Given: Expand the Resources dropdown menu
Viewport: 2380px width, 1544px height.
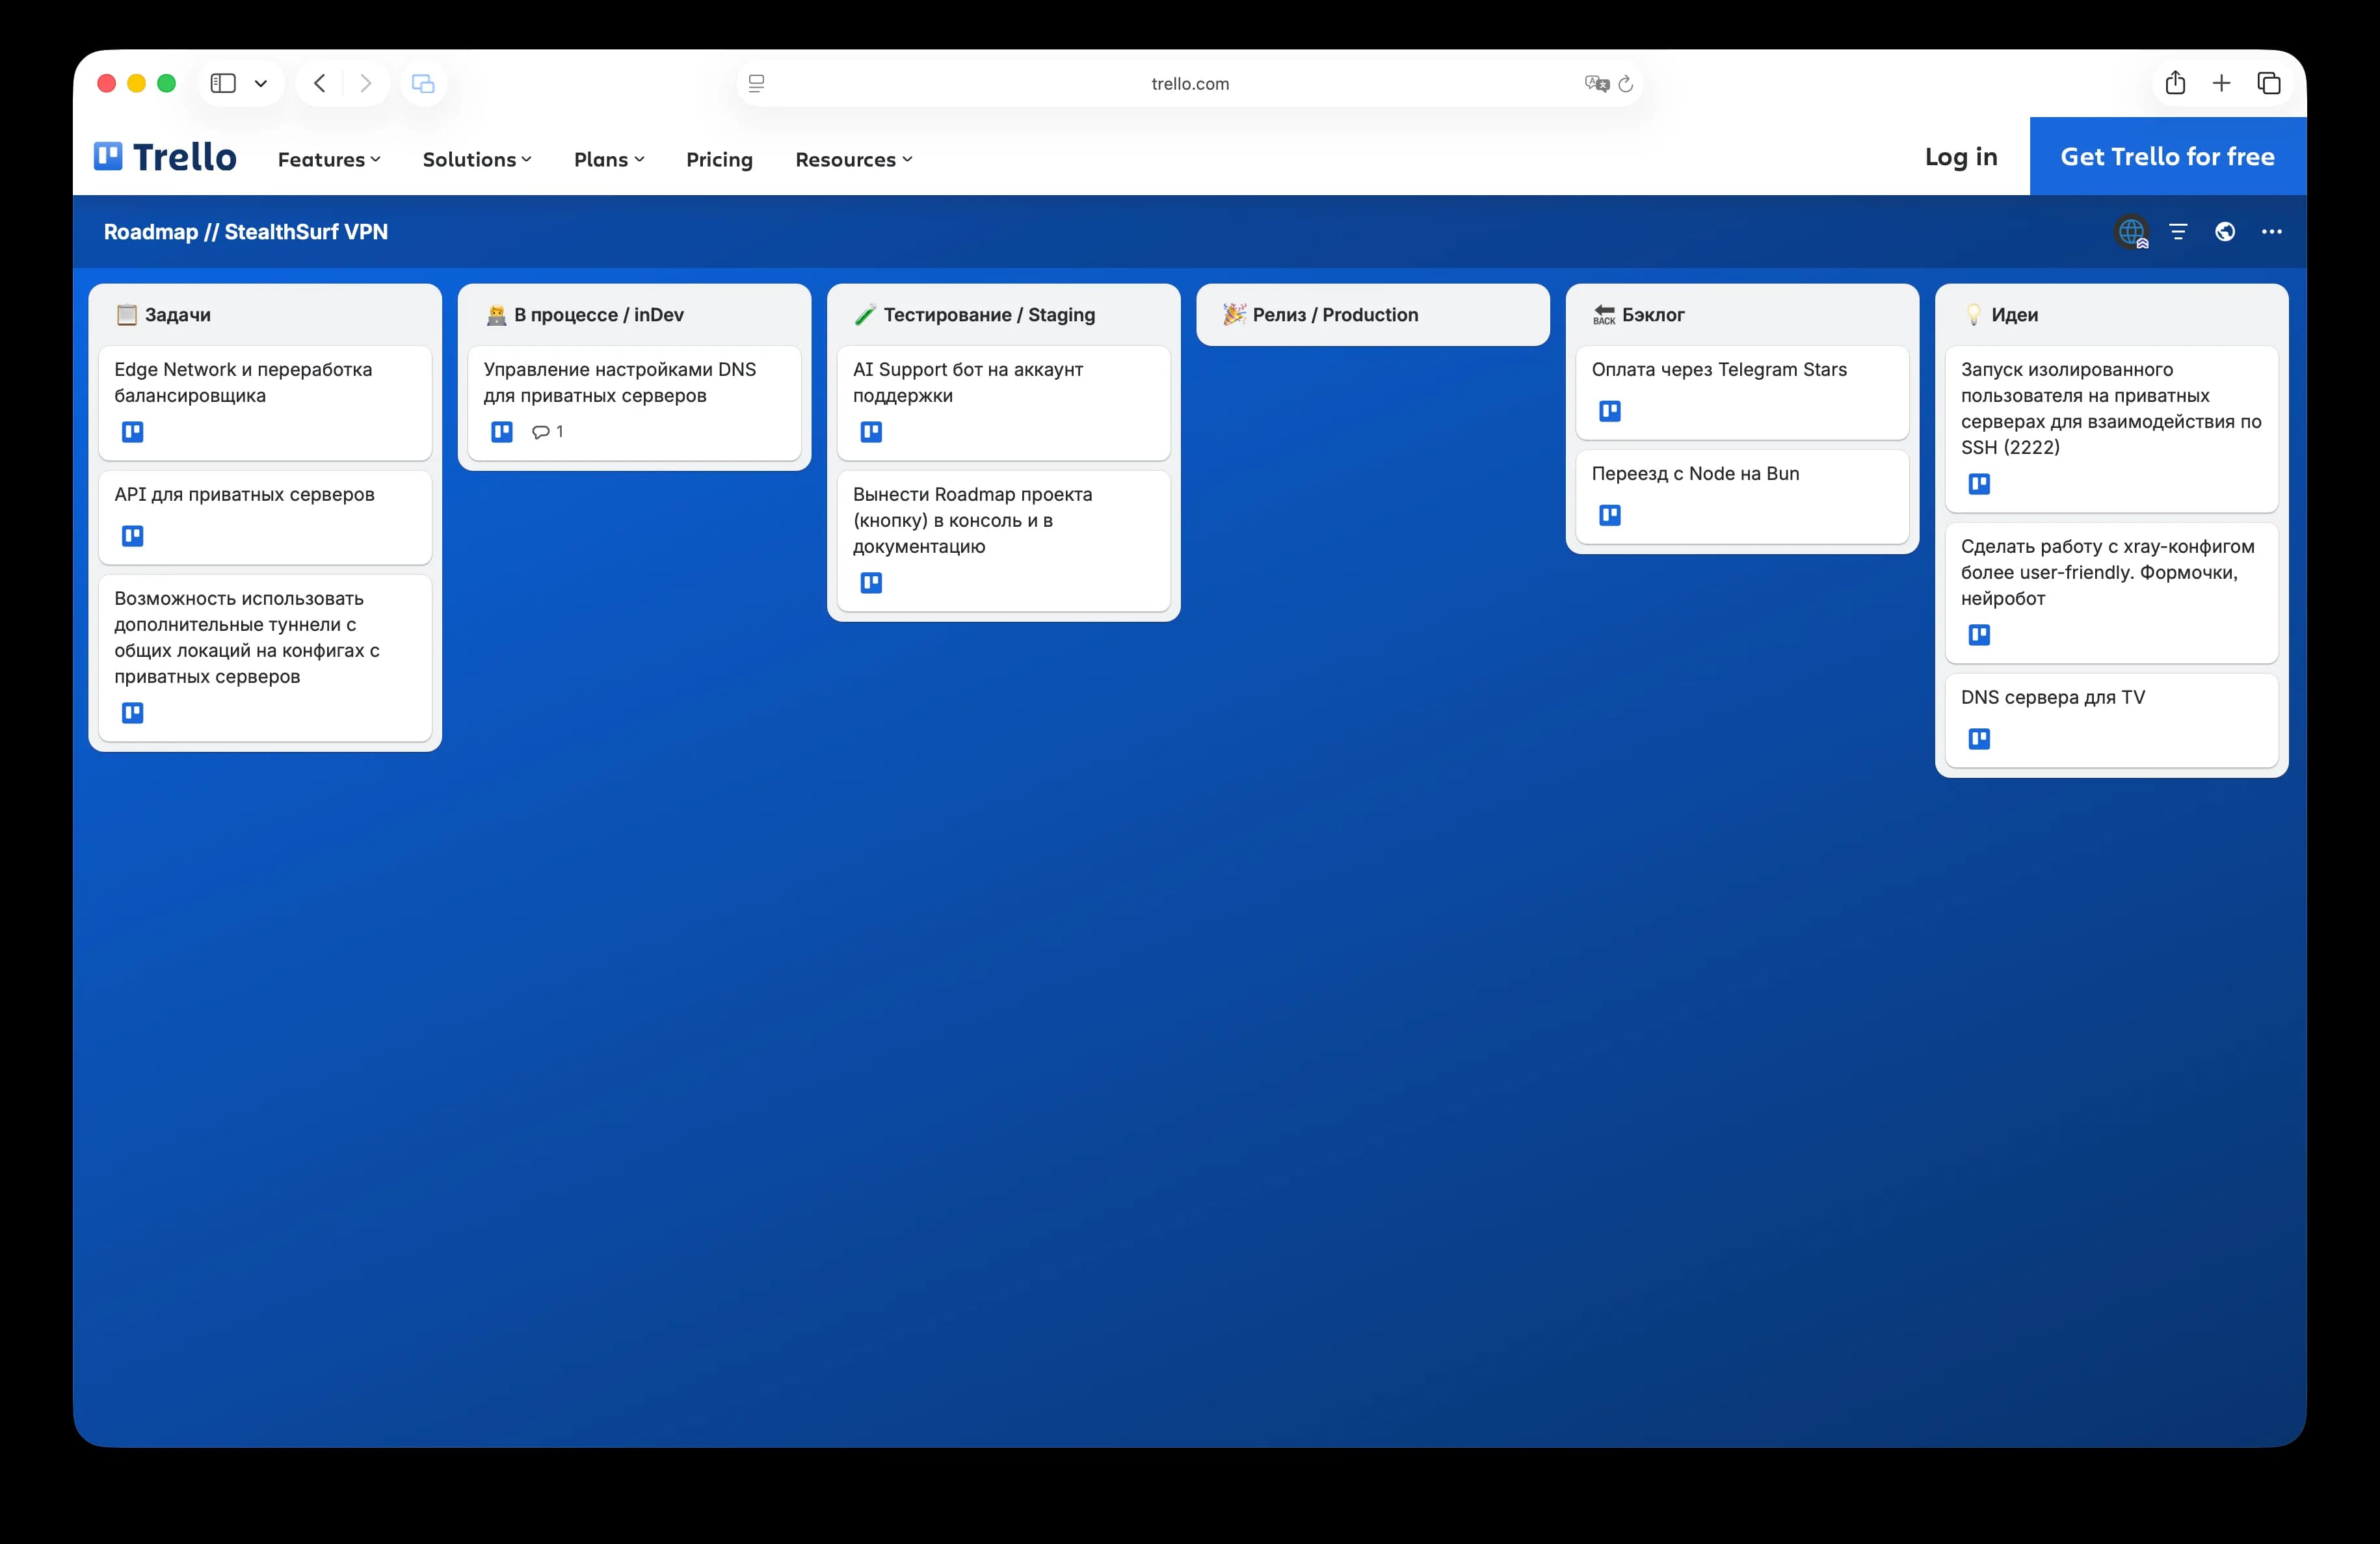Looking at the screenshot, I should coord(853,159).
